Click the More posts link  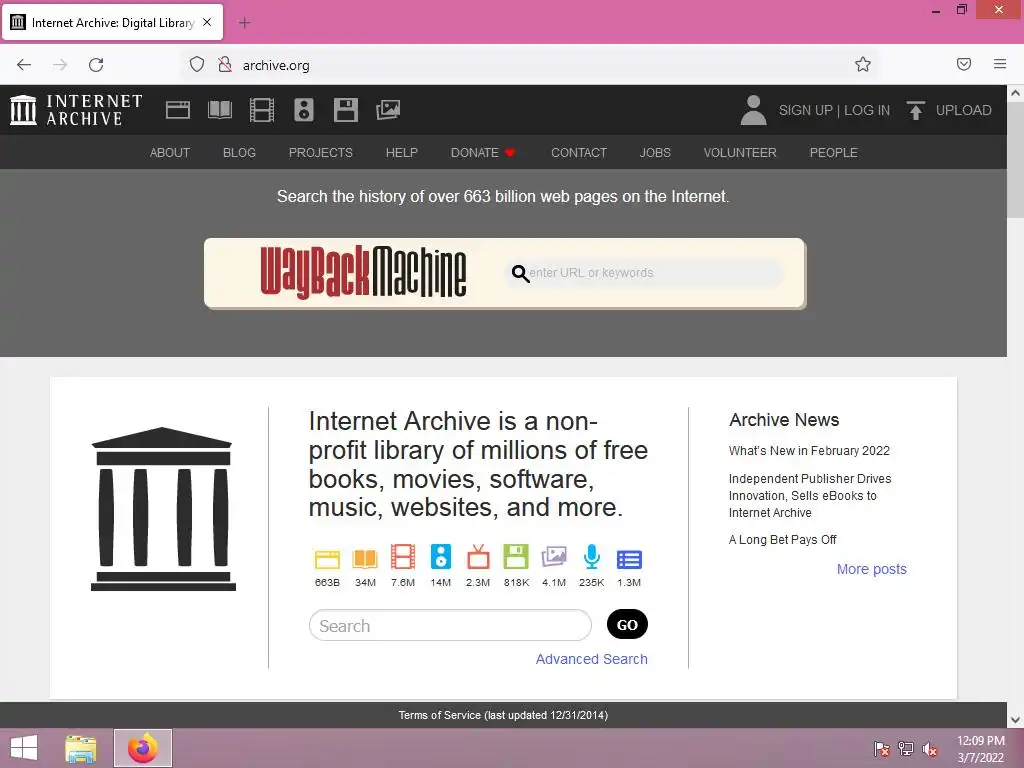(x=872, y=569)
